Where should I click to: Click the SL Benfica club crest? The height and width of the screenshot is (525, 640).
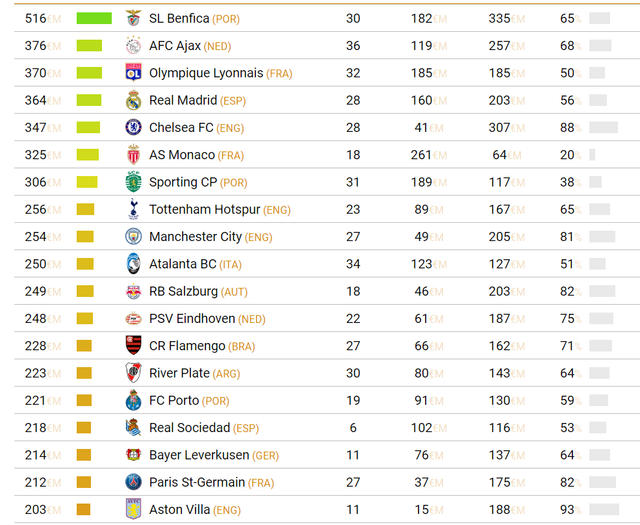point(133,18)
